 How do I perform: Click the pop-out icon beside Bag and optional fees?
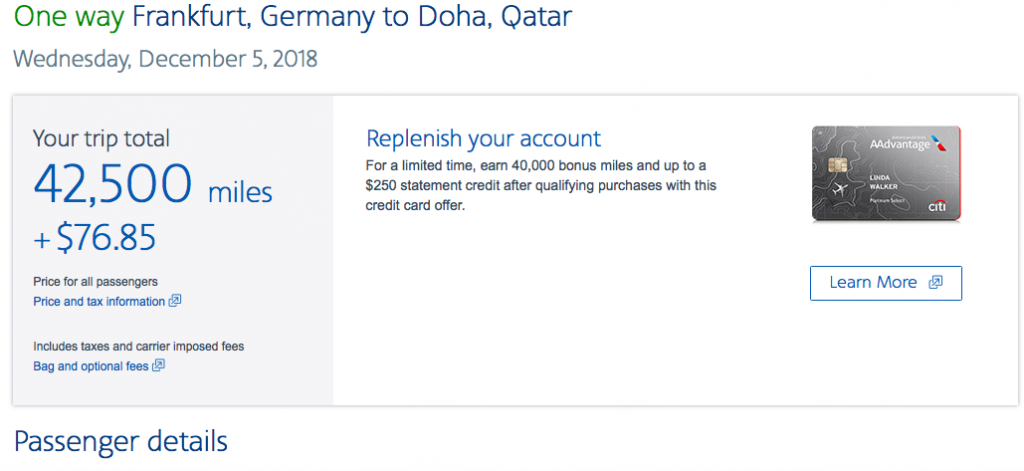[159, 365]
